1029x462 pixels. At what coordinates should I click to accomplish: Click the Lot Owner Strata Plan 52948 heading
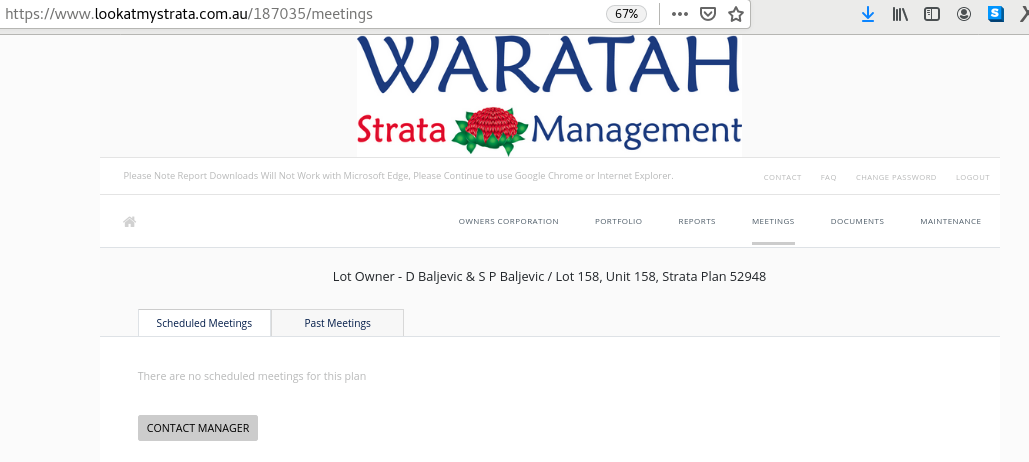(x=549, y=277)
